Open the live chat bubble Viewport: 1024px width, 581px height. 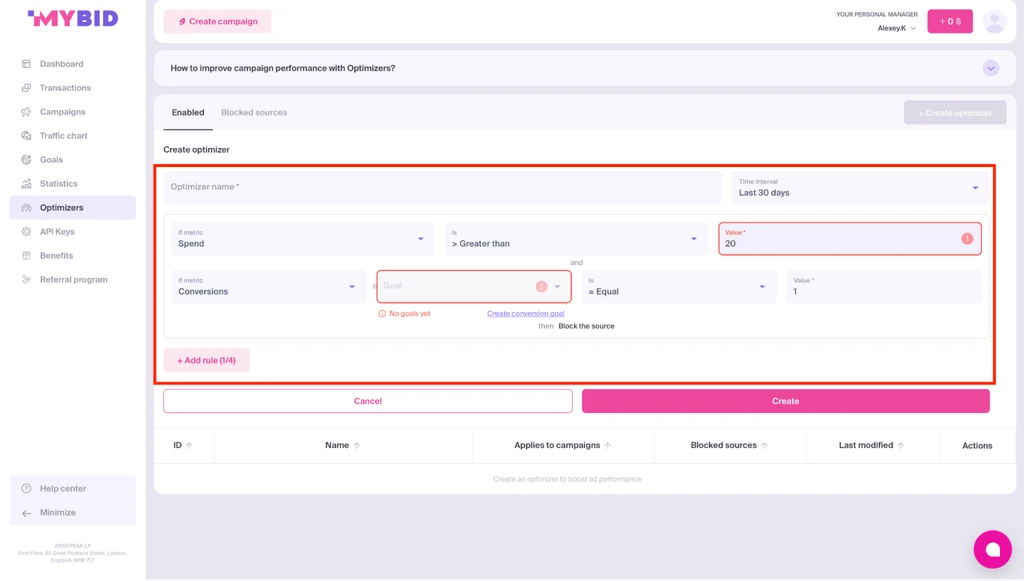[x=993, y=549]
